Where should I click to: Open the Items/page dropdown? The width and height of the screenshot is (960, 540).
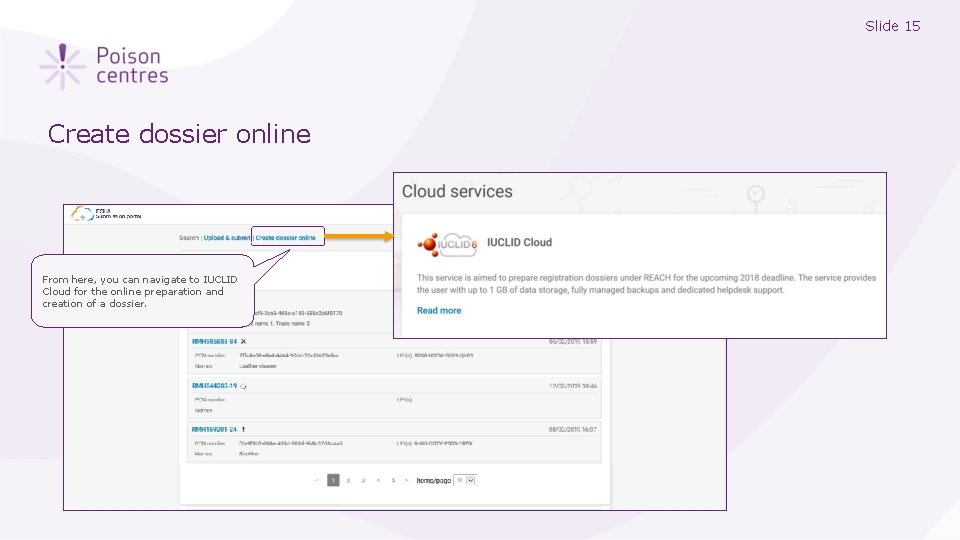point(465,481)
